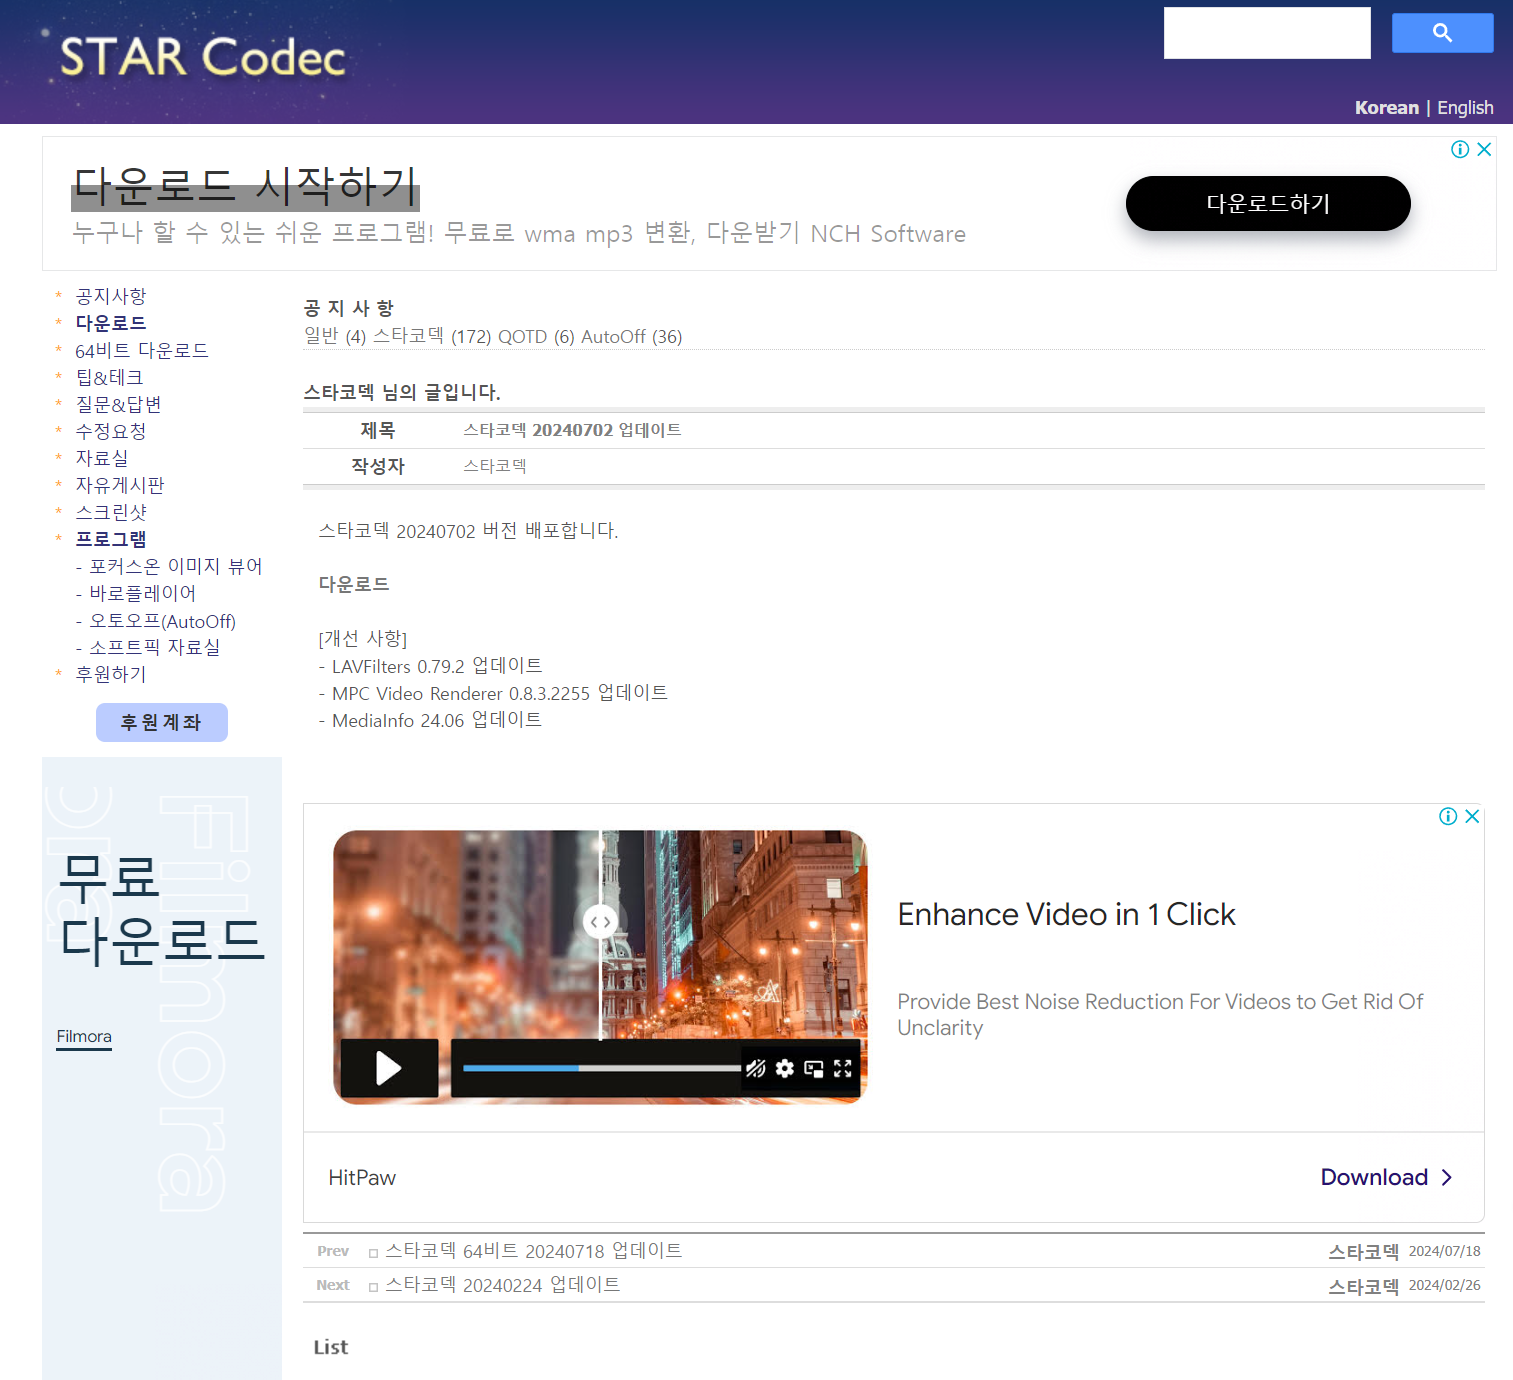Screen dimensions: 1513x1380
Task: Toggle subtitles icon in video ad
Action: pyautogui.click(x=756, y=1068)
